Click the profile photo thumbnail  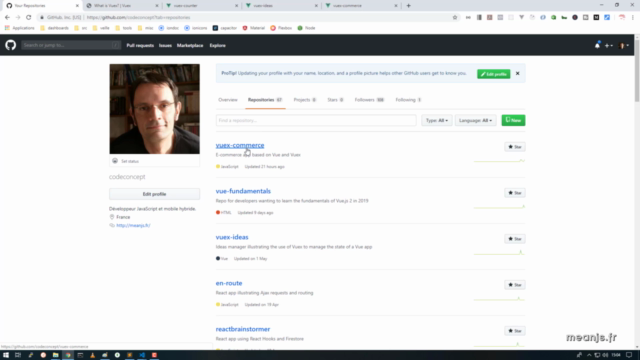(154, 109)
